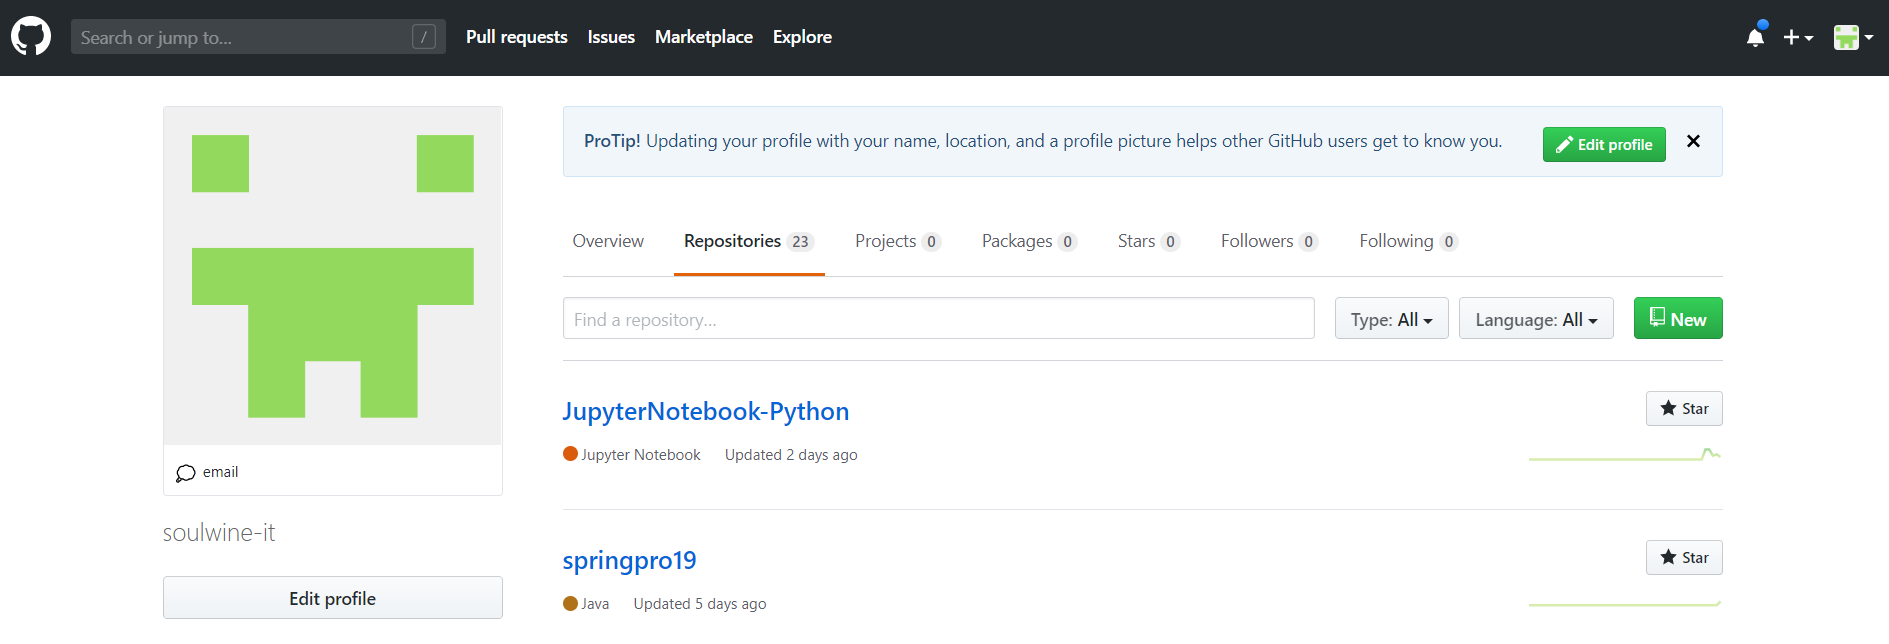1889x644 pixels.
Task: Click the JupyterNotebook-Python activity sparkline
Action: [x=1624, y=456]
